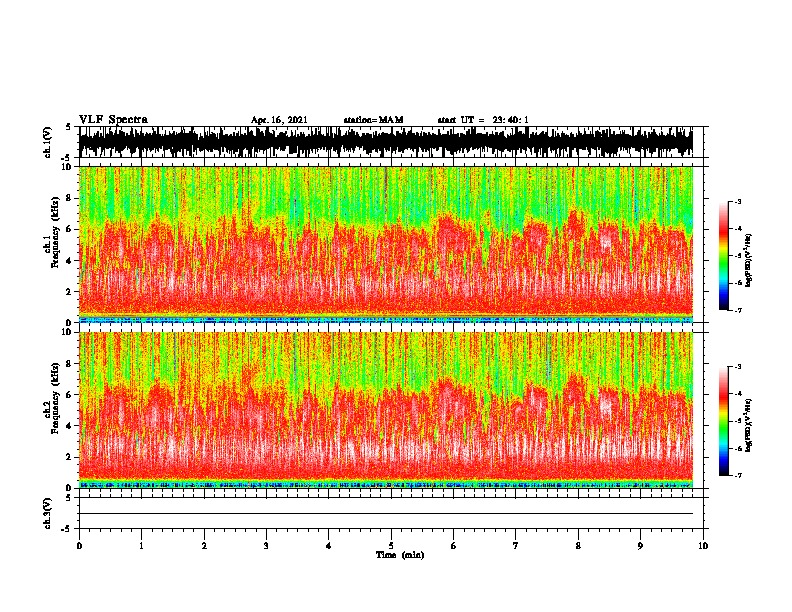Click the "6" kHz tick on ch.1 frequency axis
The width and height of the screenshot is (792, 612).
pos(69,229)
